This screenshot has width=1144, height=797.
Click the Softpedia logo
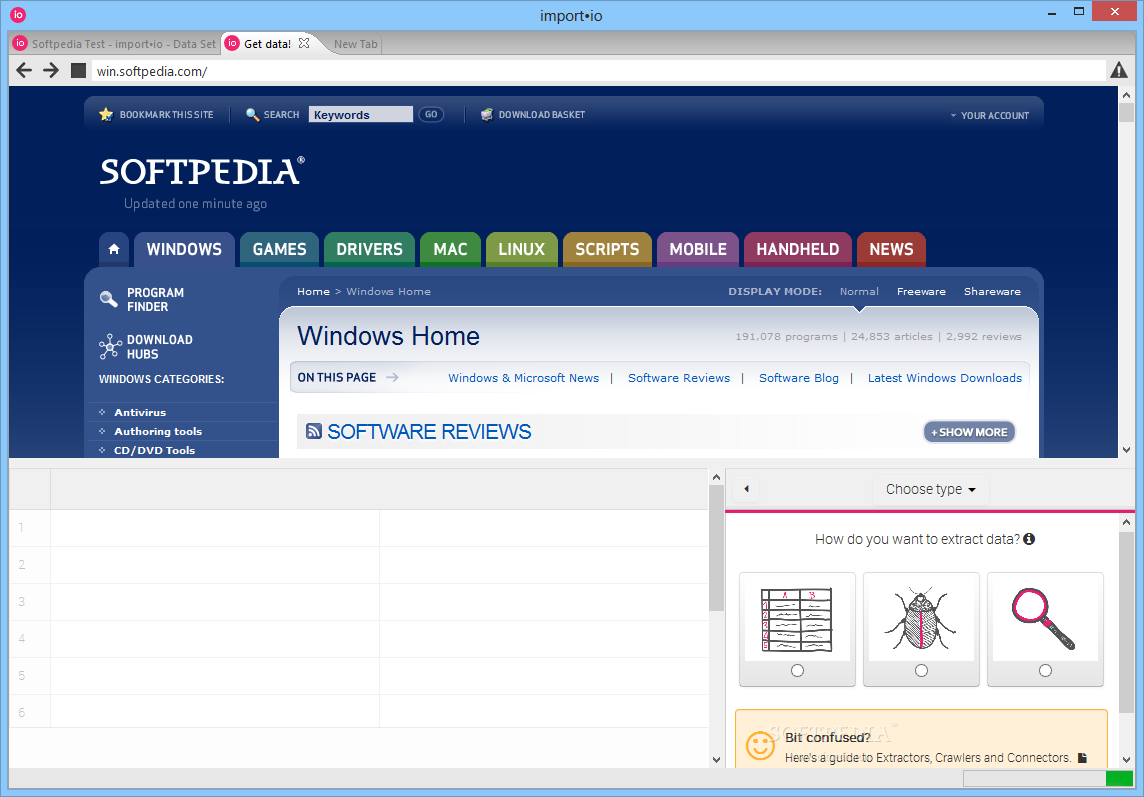(x=202, y=172)
